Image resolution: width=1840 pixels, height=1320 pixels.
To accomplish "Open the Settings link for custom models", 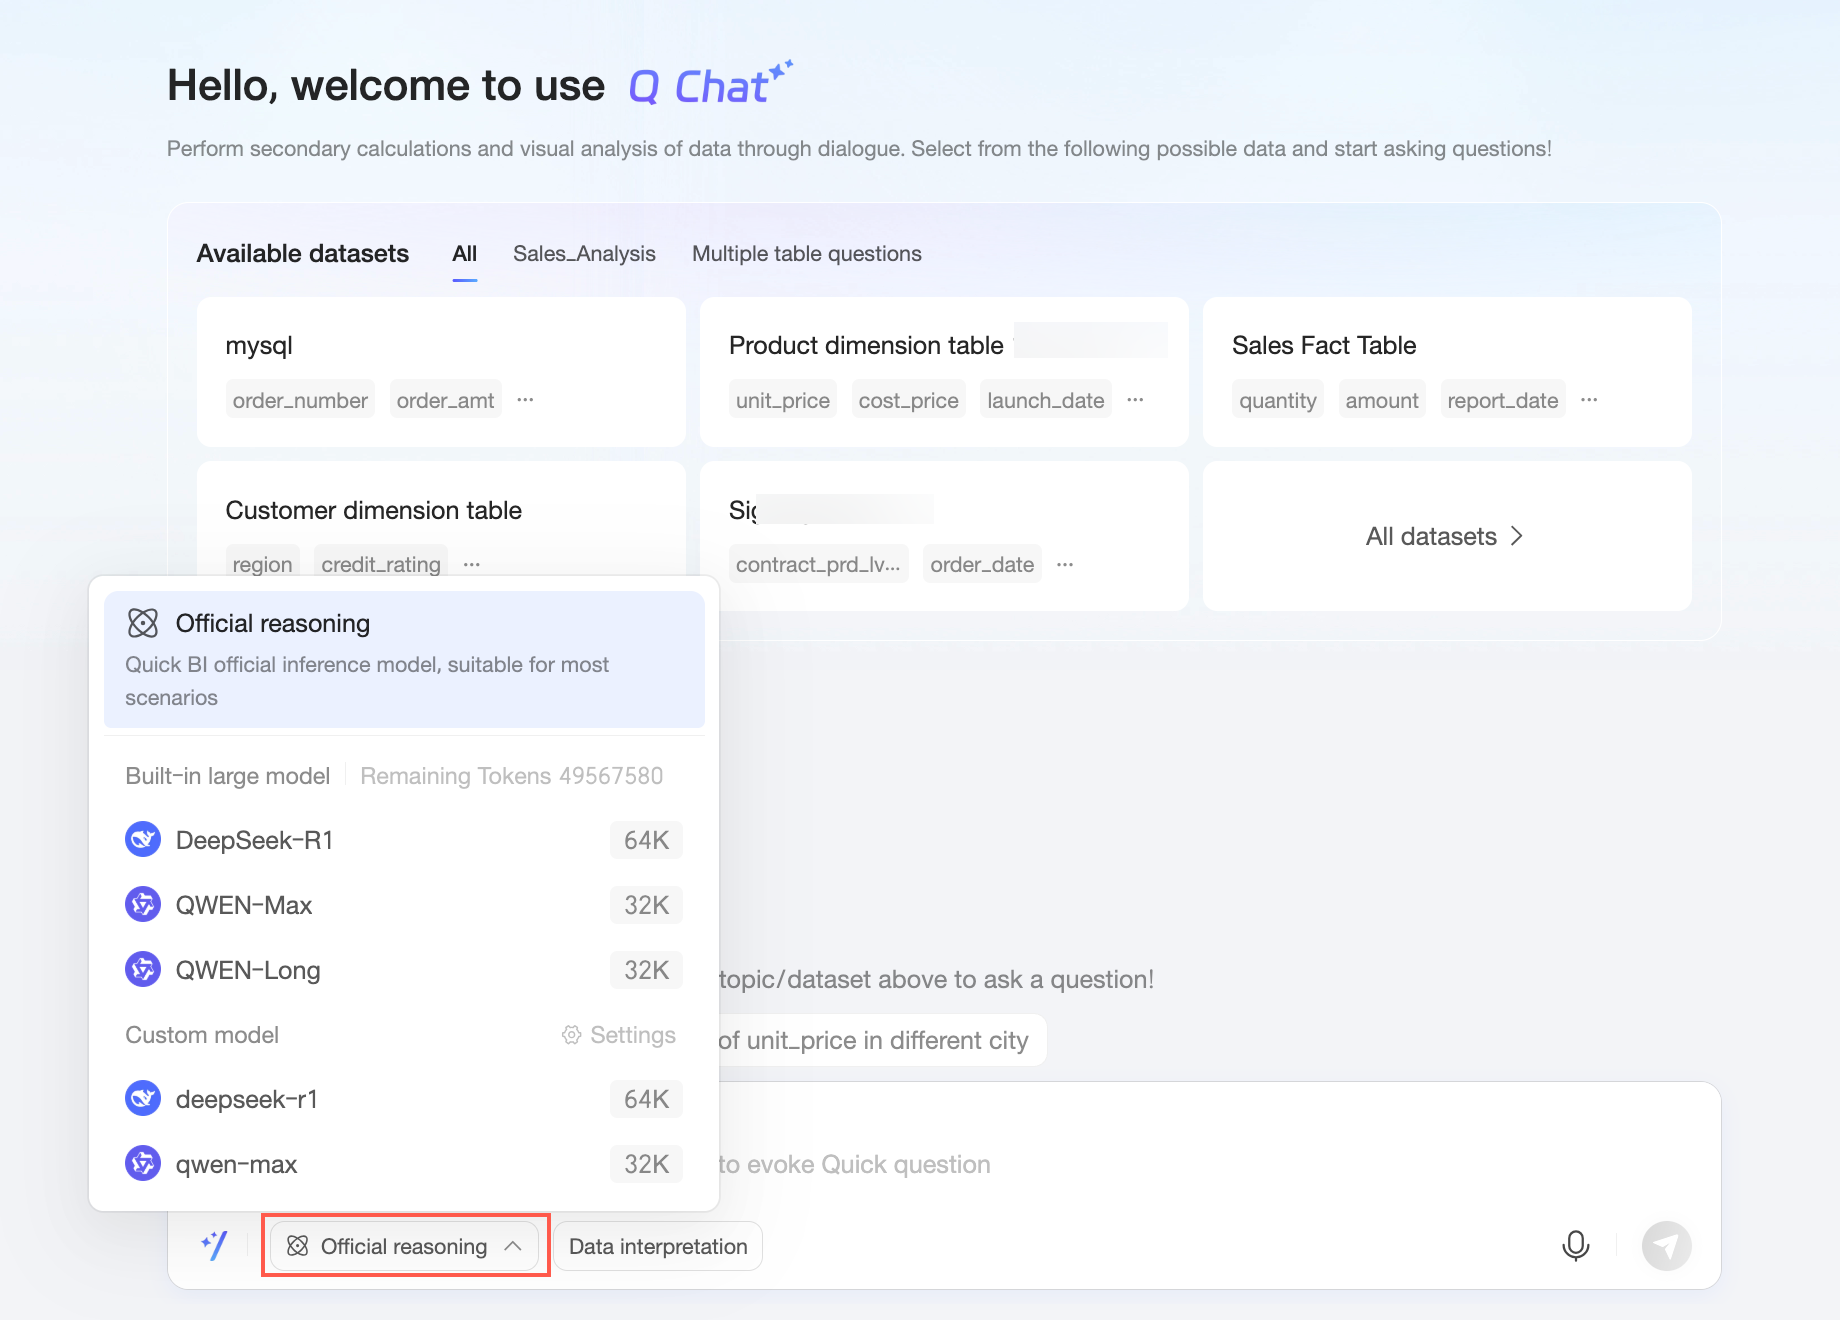I will click(619, 1035).
